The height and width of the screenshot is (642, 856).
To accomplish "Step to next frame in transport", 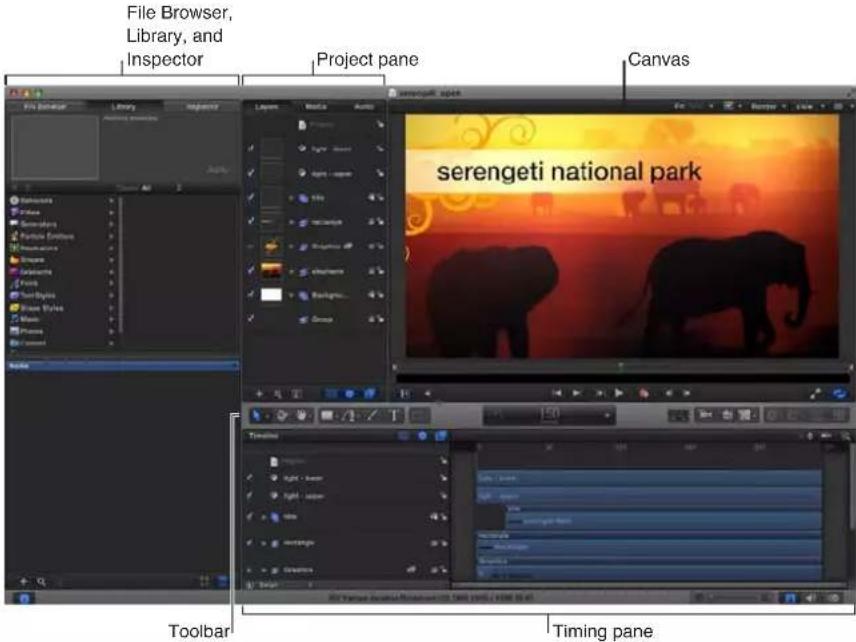I will tap(686, 393).
